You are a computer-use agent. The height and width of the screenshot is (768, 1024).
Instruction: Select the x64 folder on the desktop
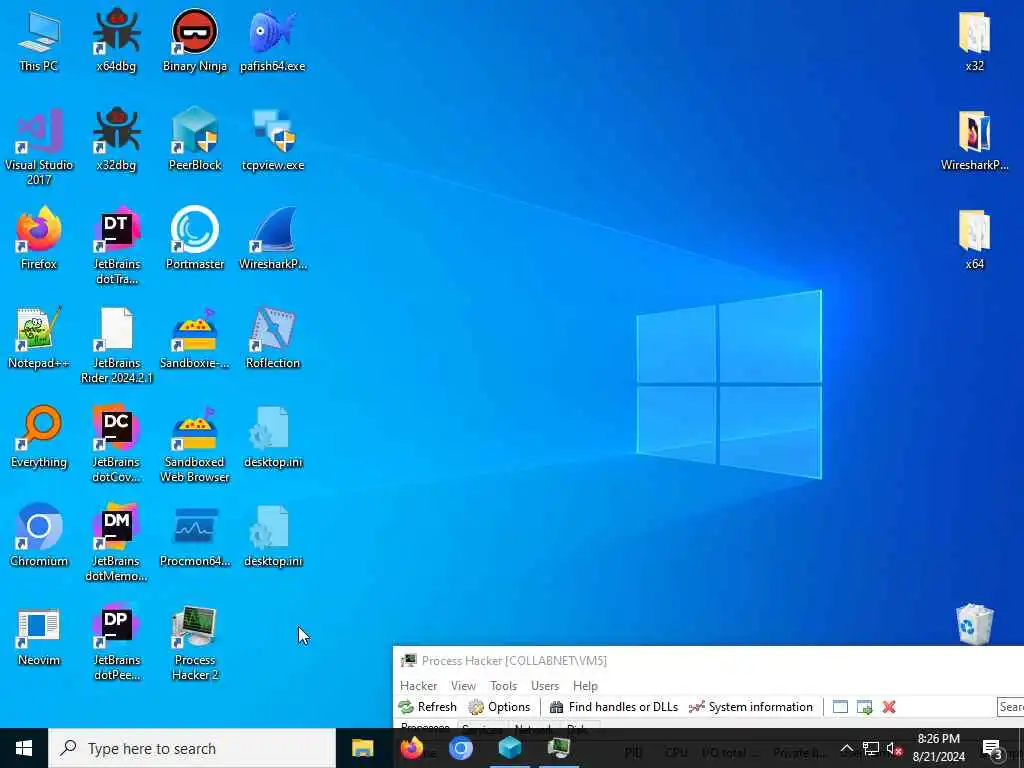(974, 239)
